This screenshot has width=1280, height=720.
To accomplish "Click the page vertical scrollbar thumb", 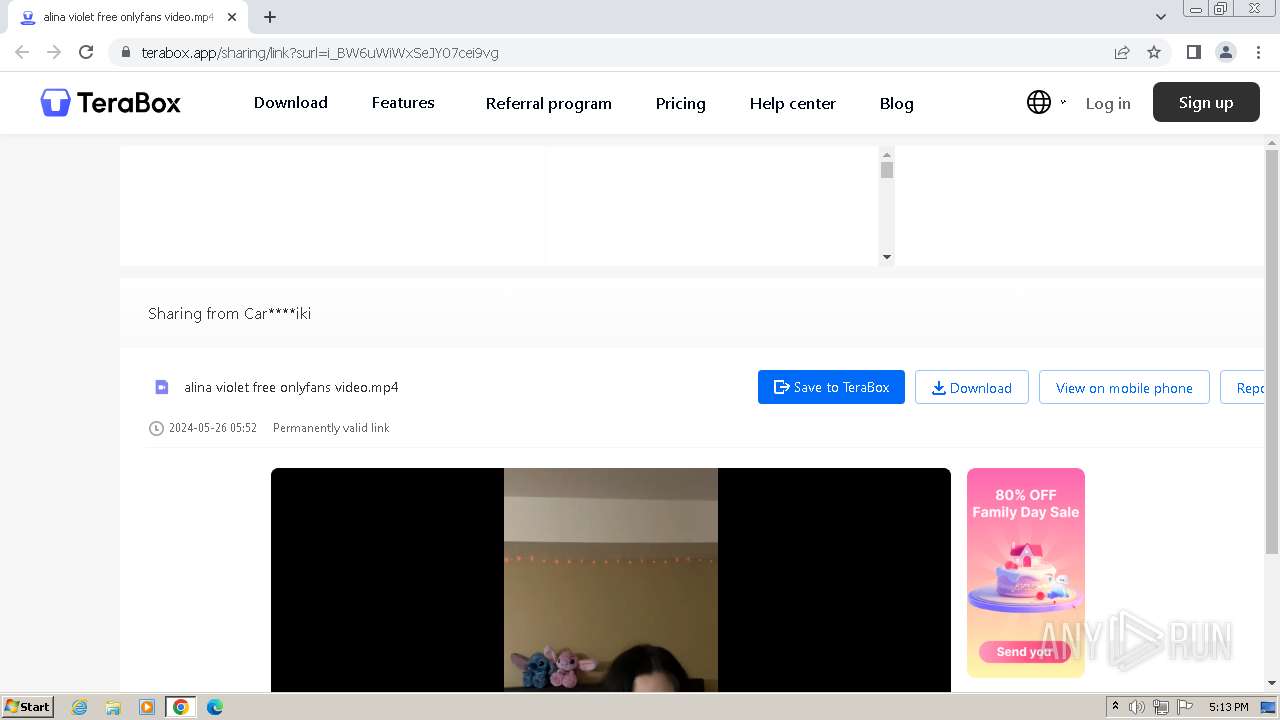I will tap(1272, 351).
